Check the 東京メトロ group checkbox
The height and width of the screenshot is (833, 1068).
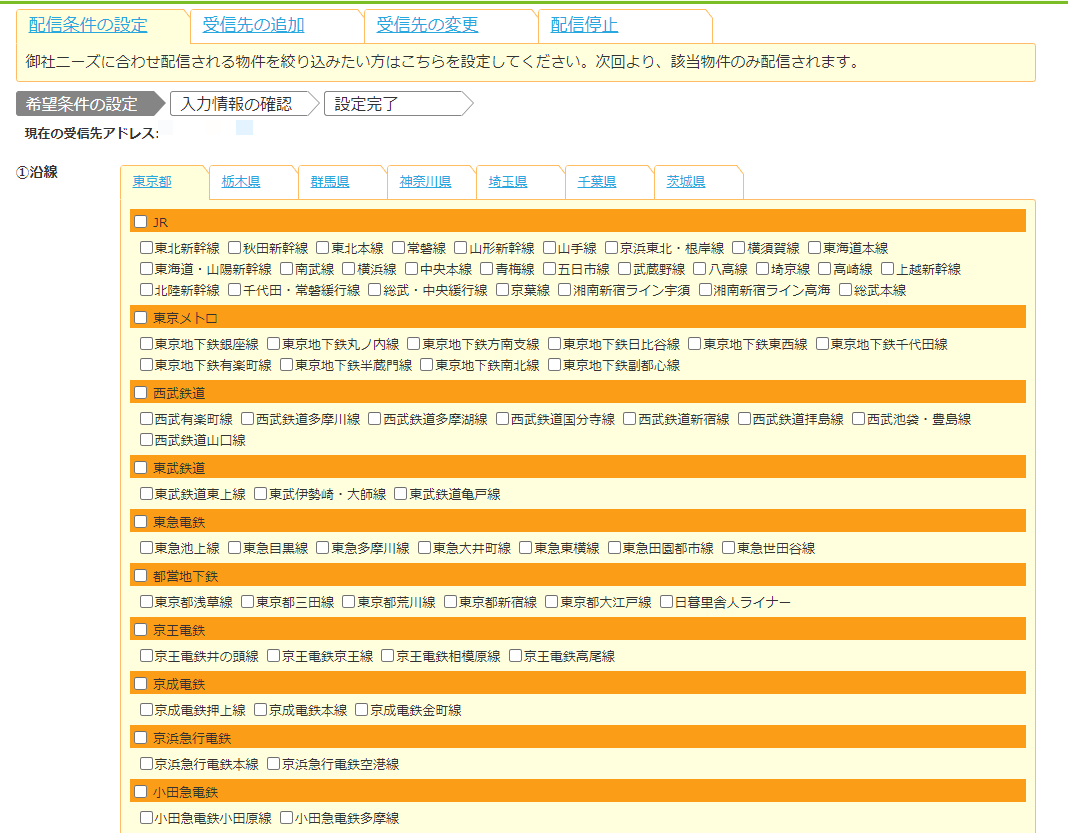pos(141,317)
